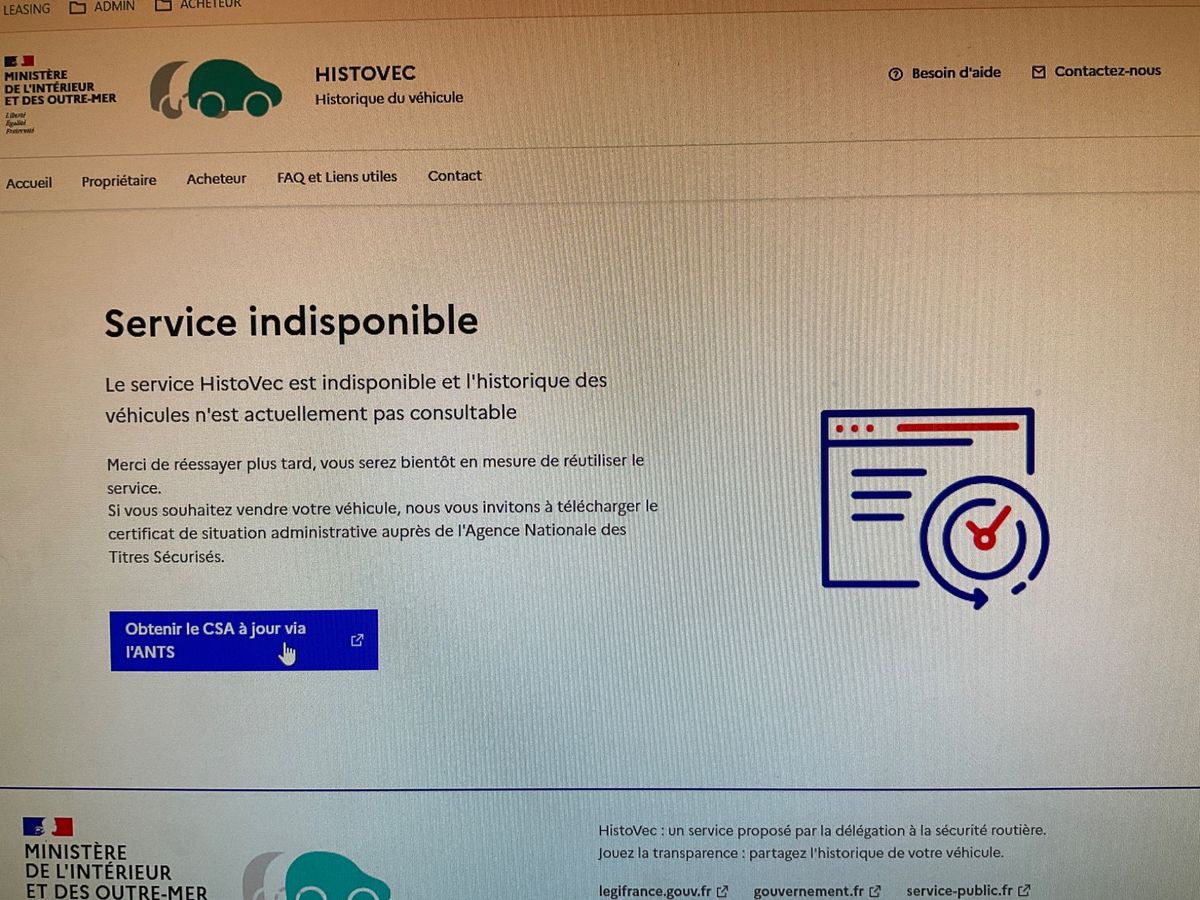Click external link icon next to legifrance.gouv.fr
Screen dimensions: 1200x900
tap(723, 891)
